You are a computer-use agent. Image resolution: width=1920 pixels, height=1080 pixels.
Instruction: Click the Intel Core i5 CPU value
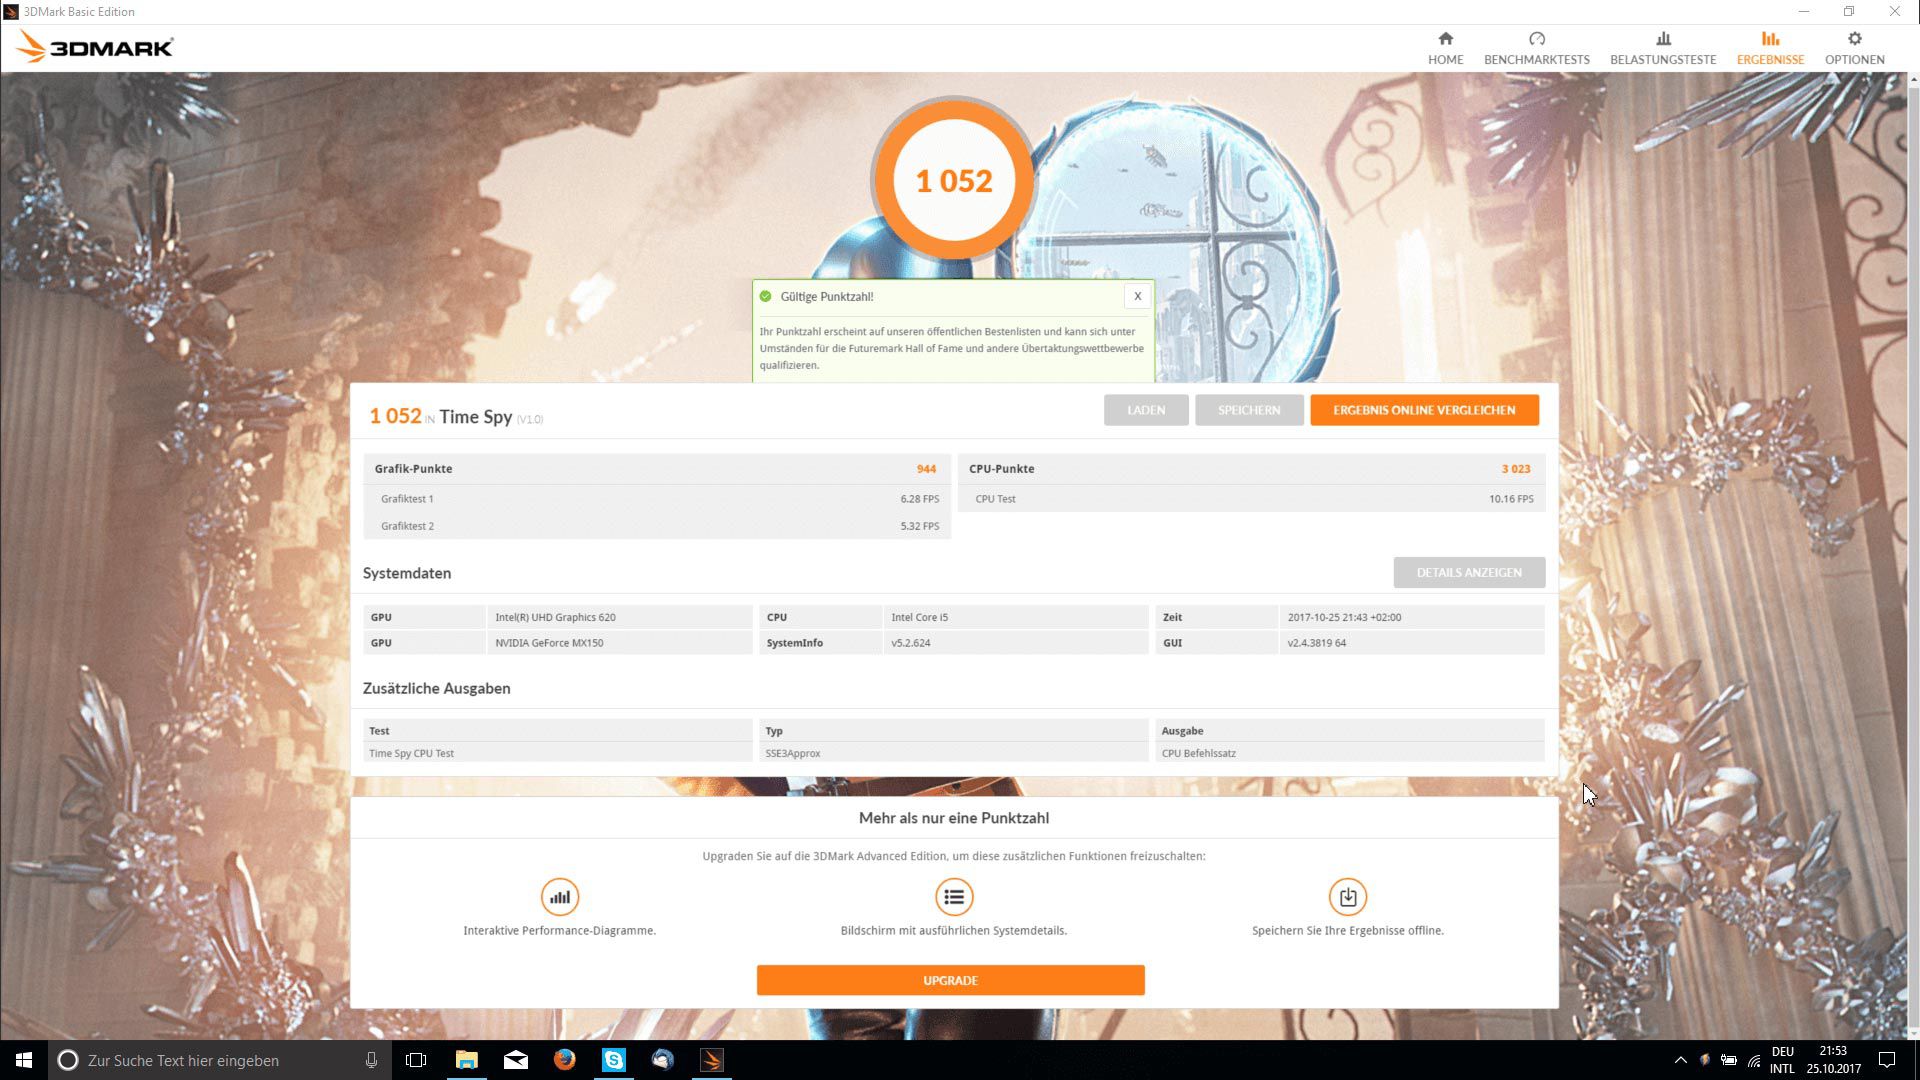[1015, 617]
